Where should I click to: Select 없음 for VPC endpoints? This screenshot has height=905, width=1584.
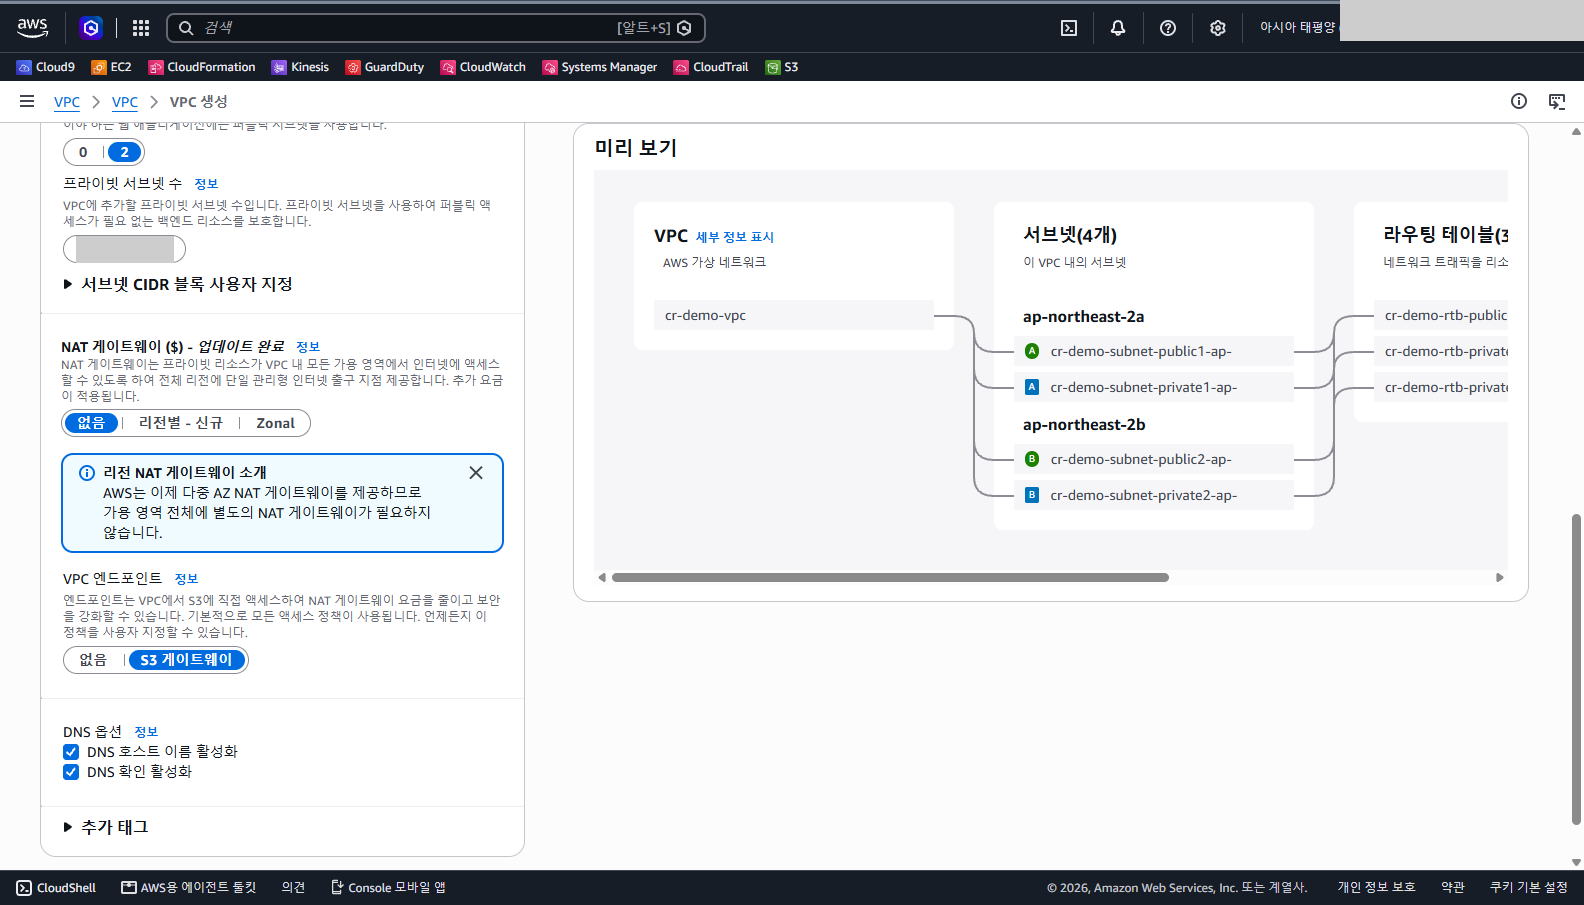93,660
